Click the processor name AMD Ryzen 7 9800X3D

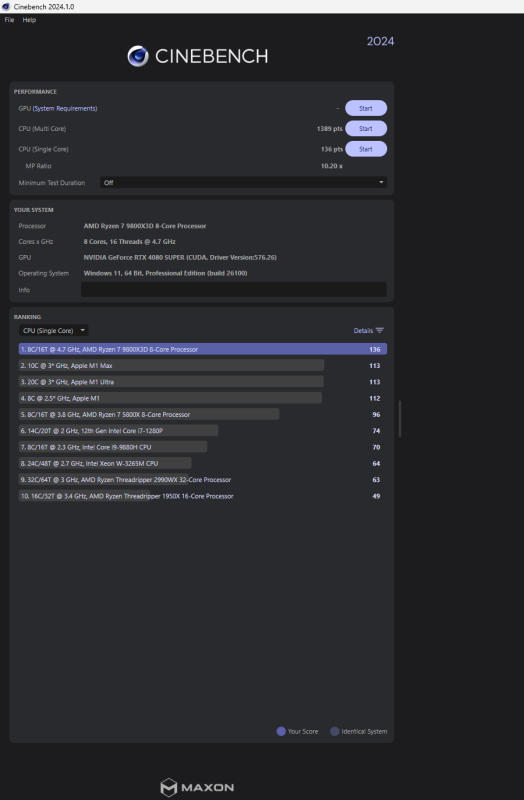(x=145, y=226)
